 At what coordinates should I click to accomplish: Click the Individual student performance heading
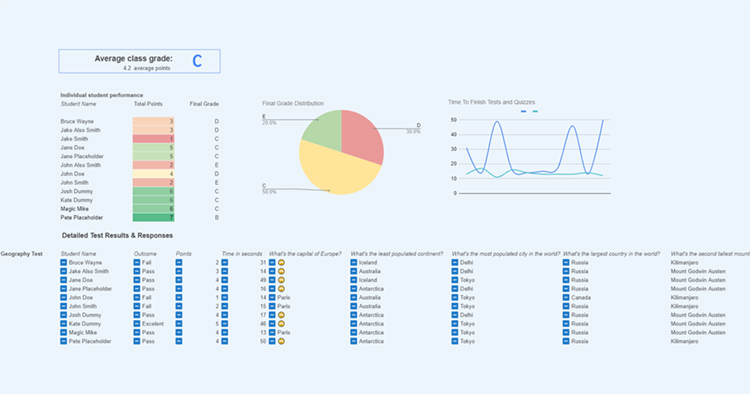[x=101, y=95]
